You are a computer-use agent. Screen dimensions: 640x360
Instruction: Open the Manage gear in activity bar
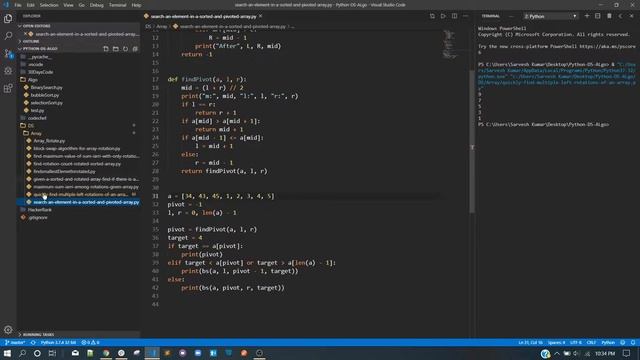8,329
